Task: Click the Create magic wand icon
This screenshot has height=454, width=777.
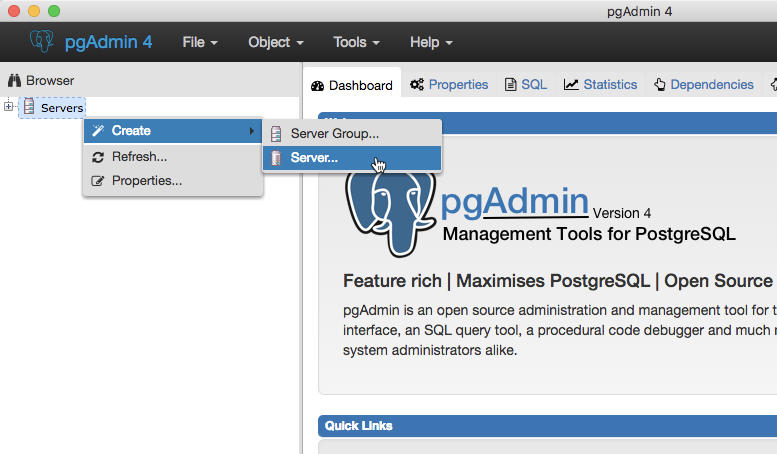Action: [x=98, y=130]
